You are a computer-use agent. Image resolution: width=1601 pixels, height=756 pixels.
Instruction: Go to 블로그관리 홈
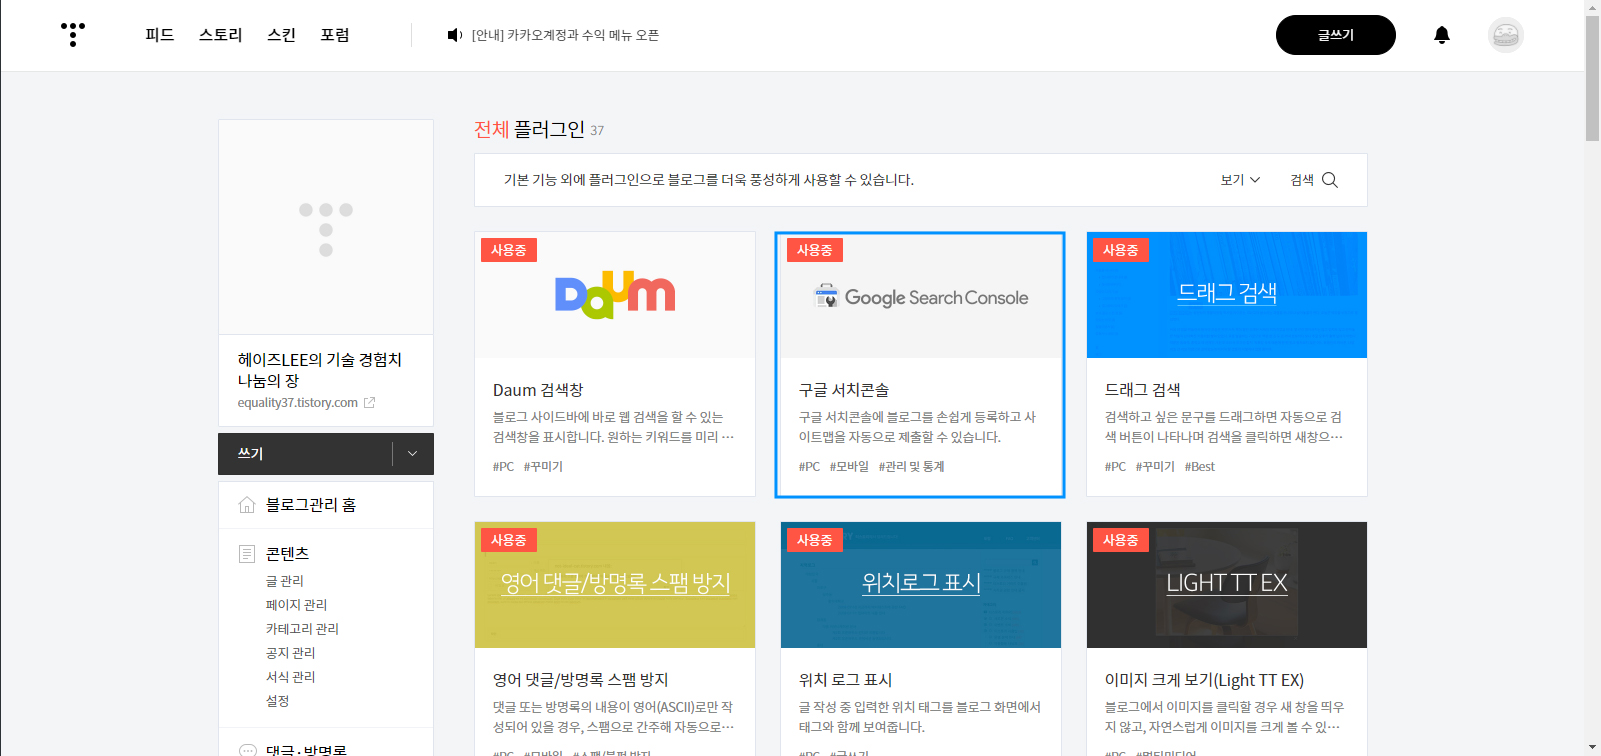tap(311, 505)
